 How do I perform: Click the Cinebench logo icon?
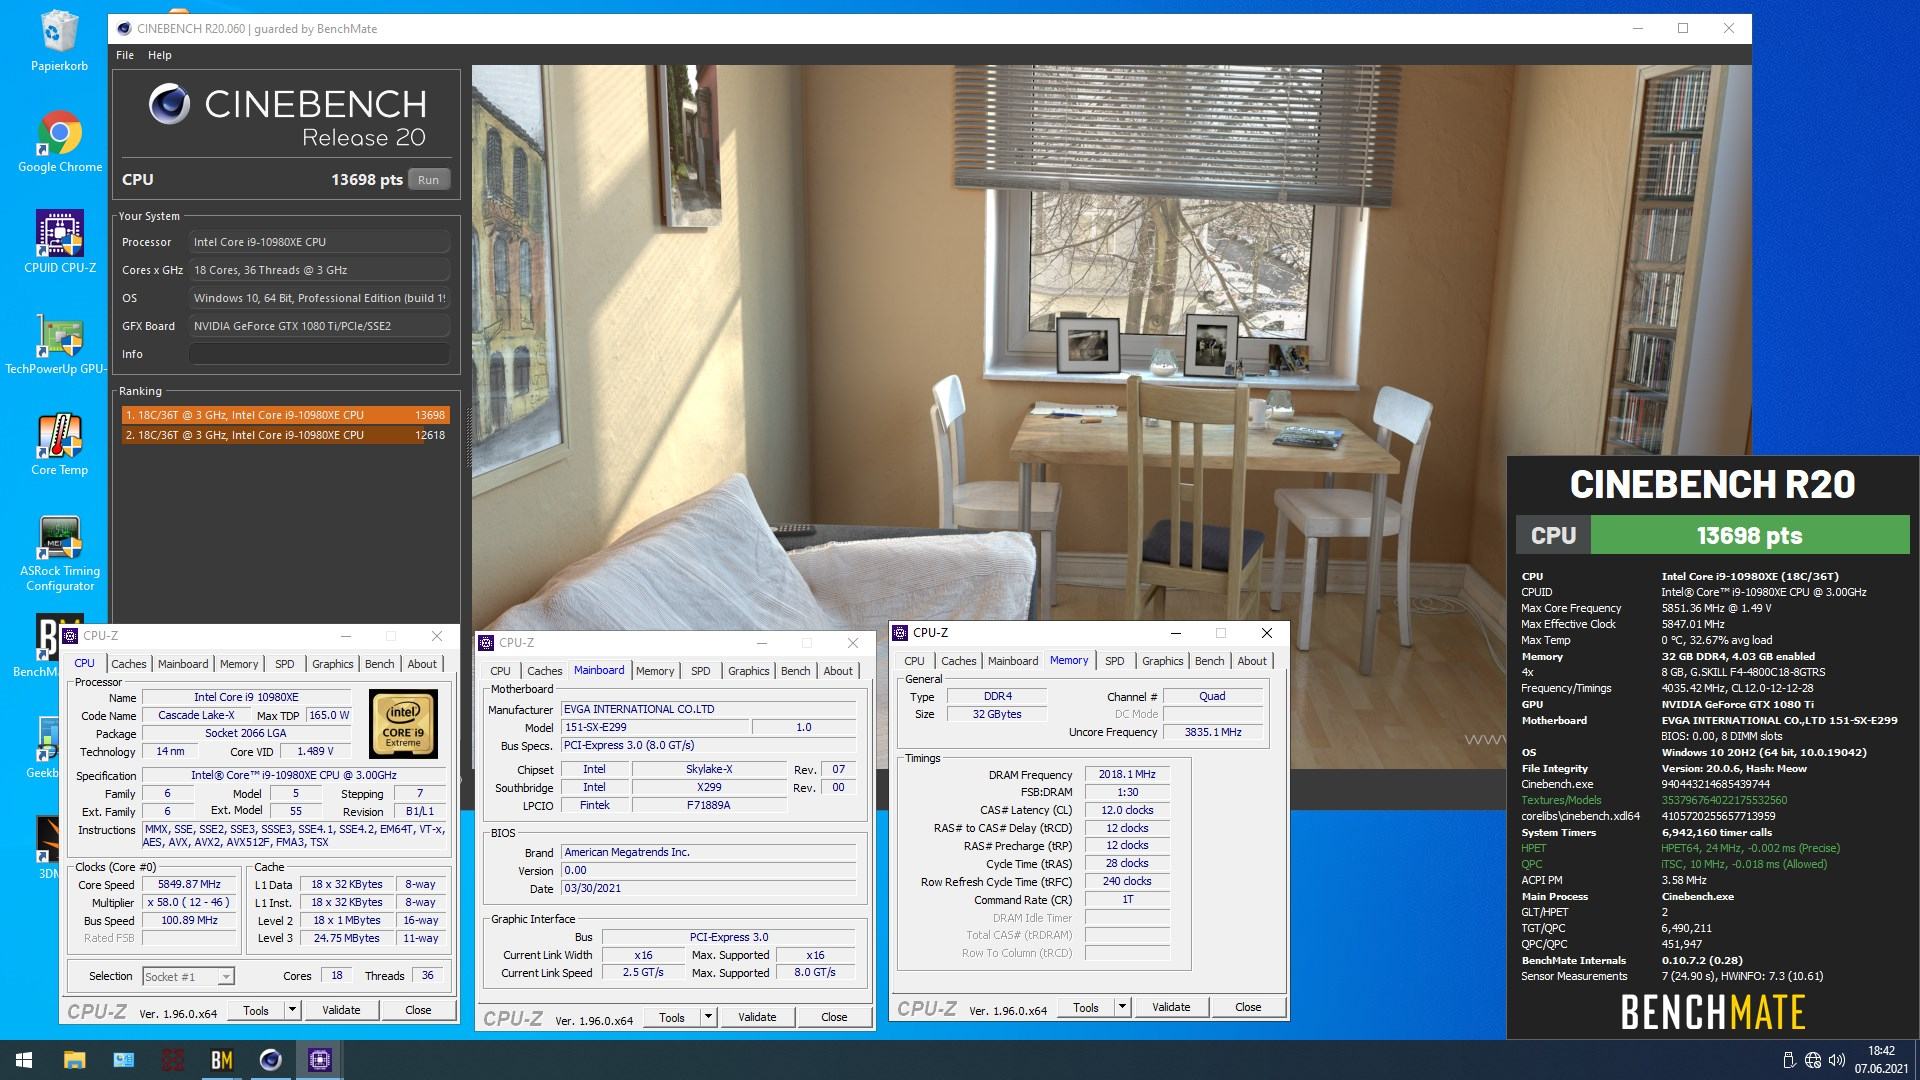[169, 104]
